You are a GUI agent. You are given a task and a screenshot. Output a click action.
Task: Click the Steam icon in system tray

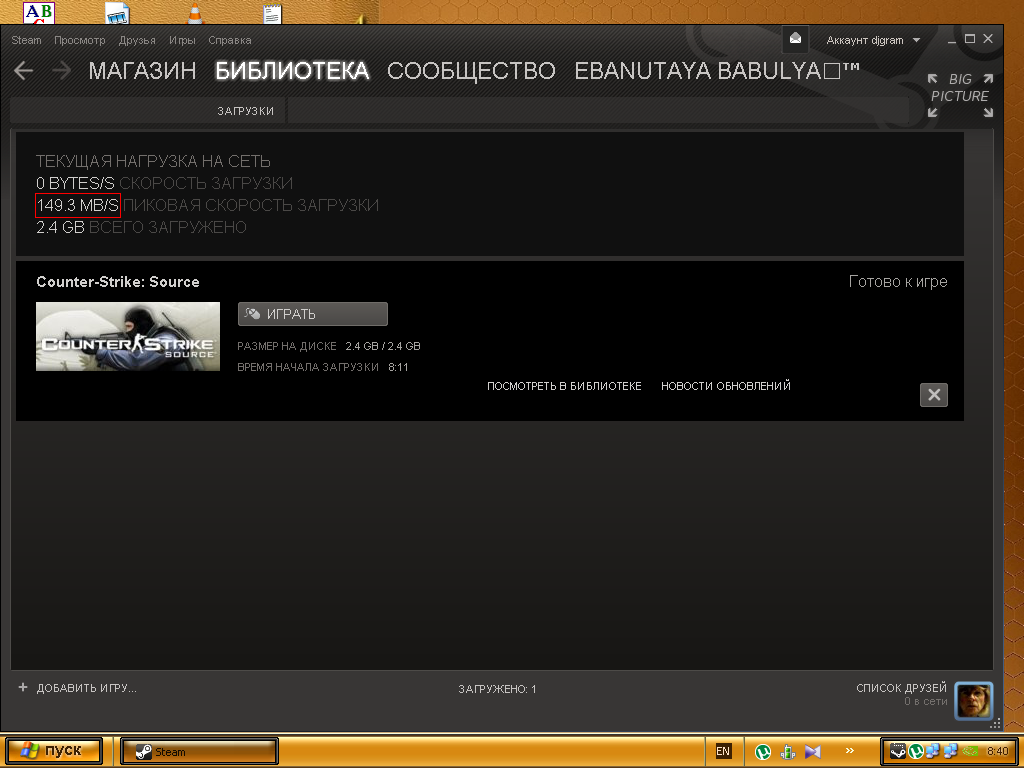[x=898, y=751]
